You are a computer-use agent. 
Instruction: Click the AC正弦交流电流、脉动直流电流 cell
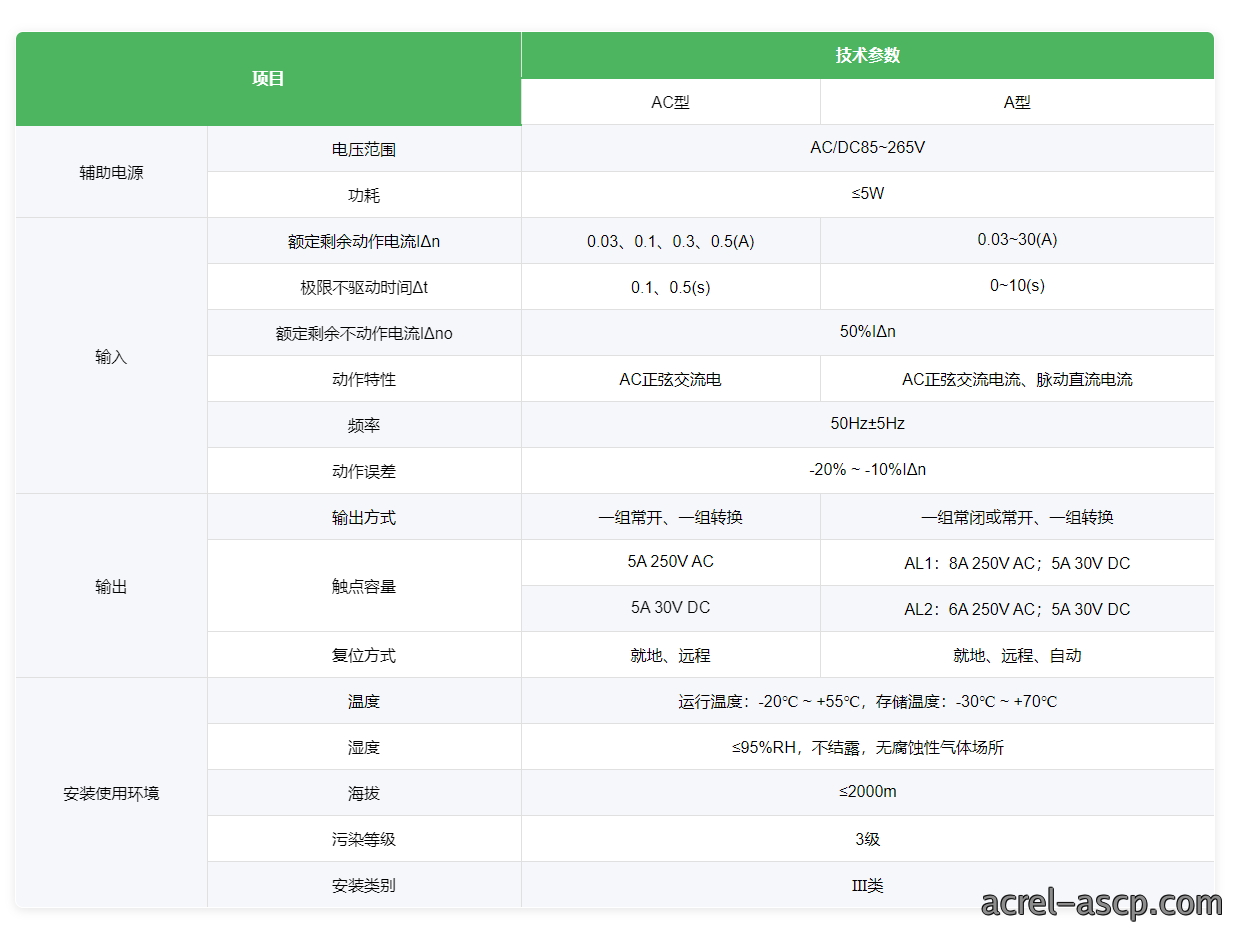1017,379
